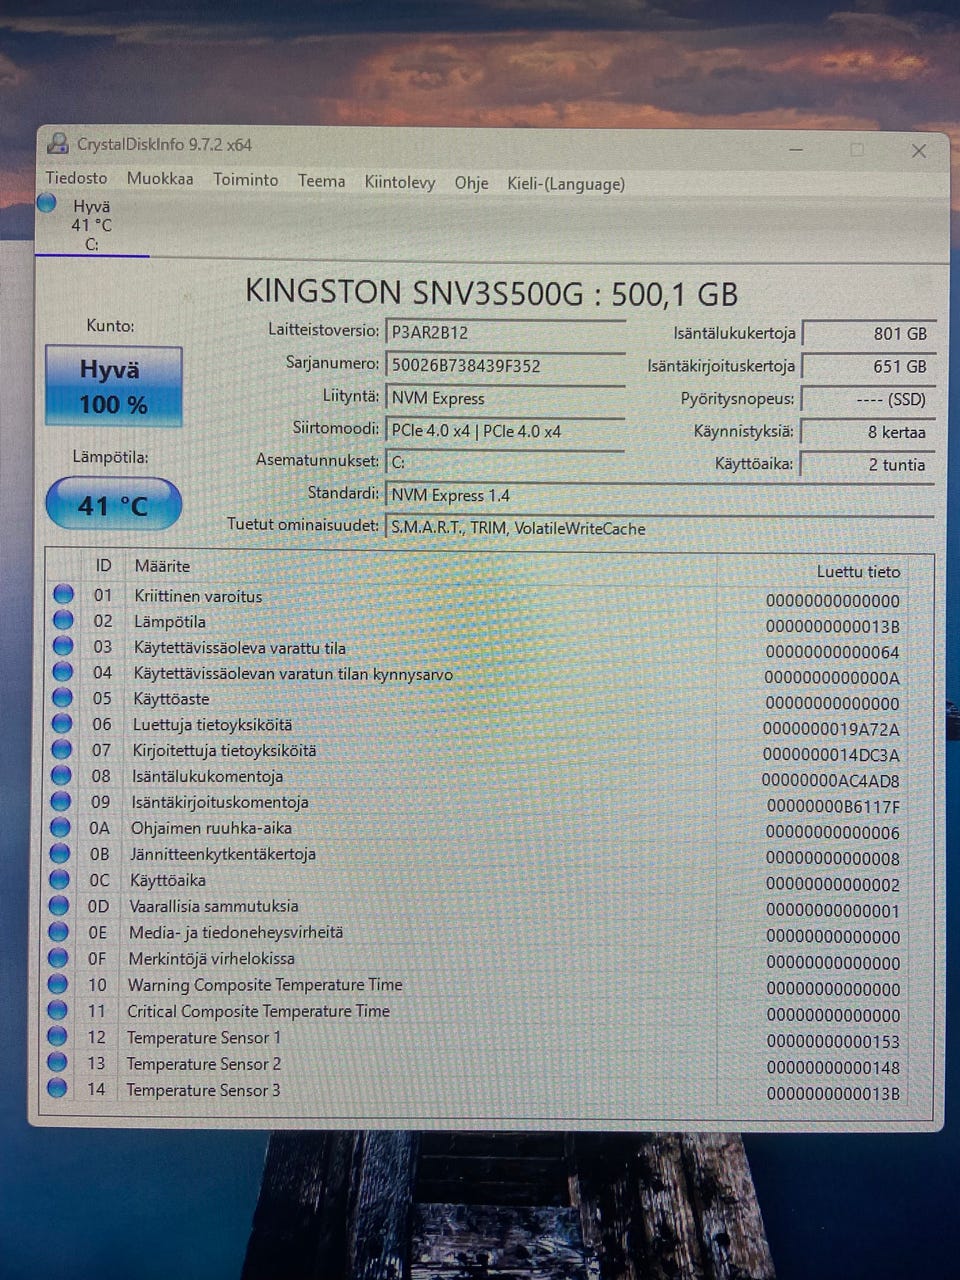Click status icon for Temperature Sensor 3

57,1088
